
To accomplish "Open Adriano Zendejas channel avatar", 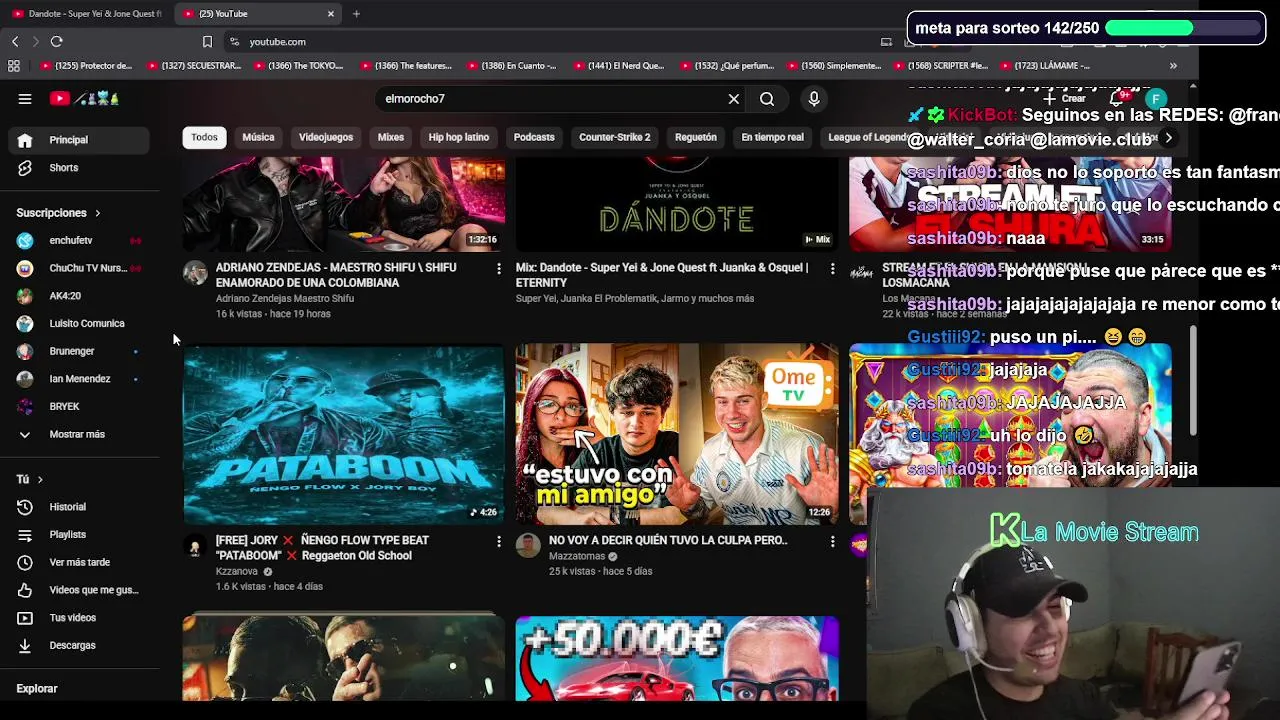I will (x=195, y=273).
